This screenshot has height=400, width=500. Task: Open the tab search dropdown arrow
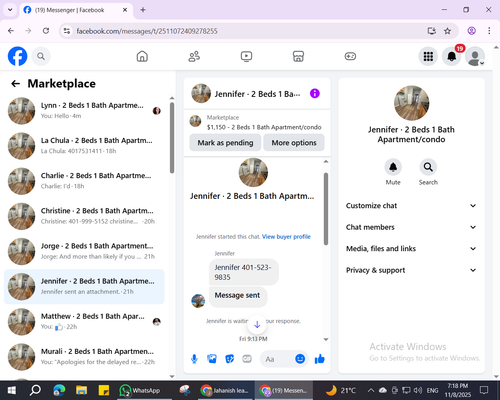10,10
